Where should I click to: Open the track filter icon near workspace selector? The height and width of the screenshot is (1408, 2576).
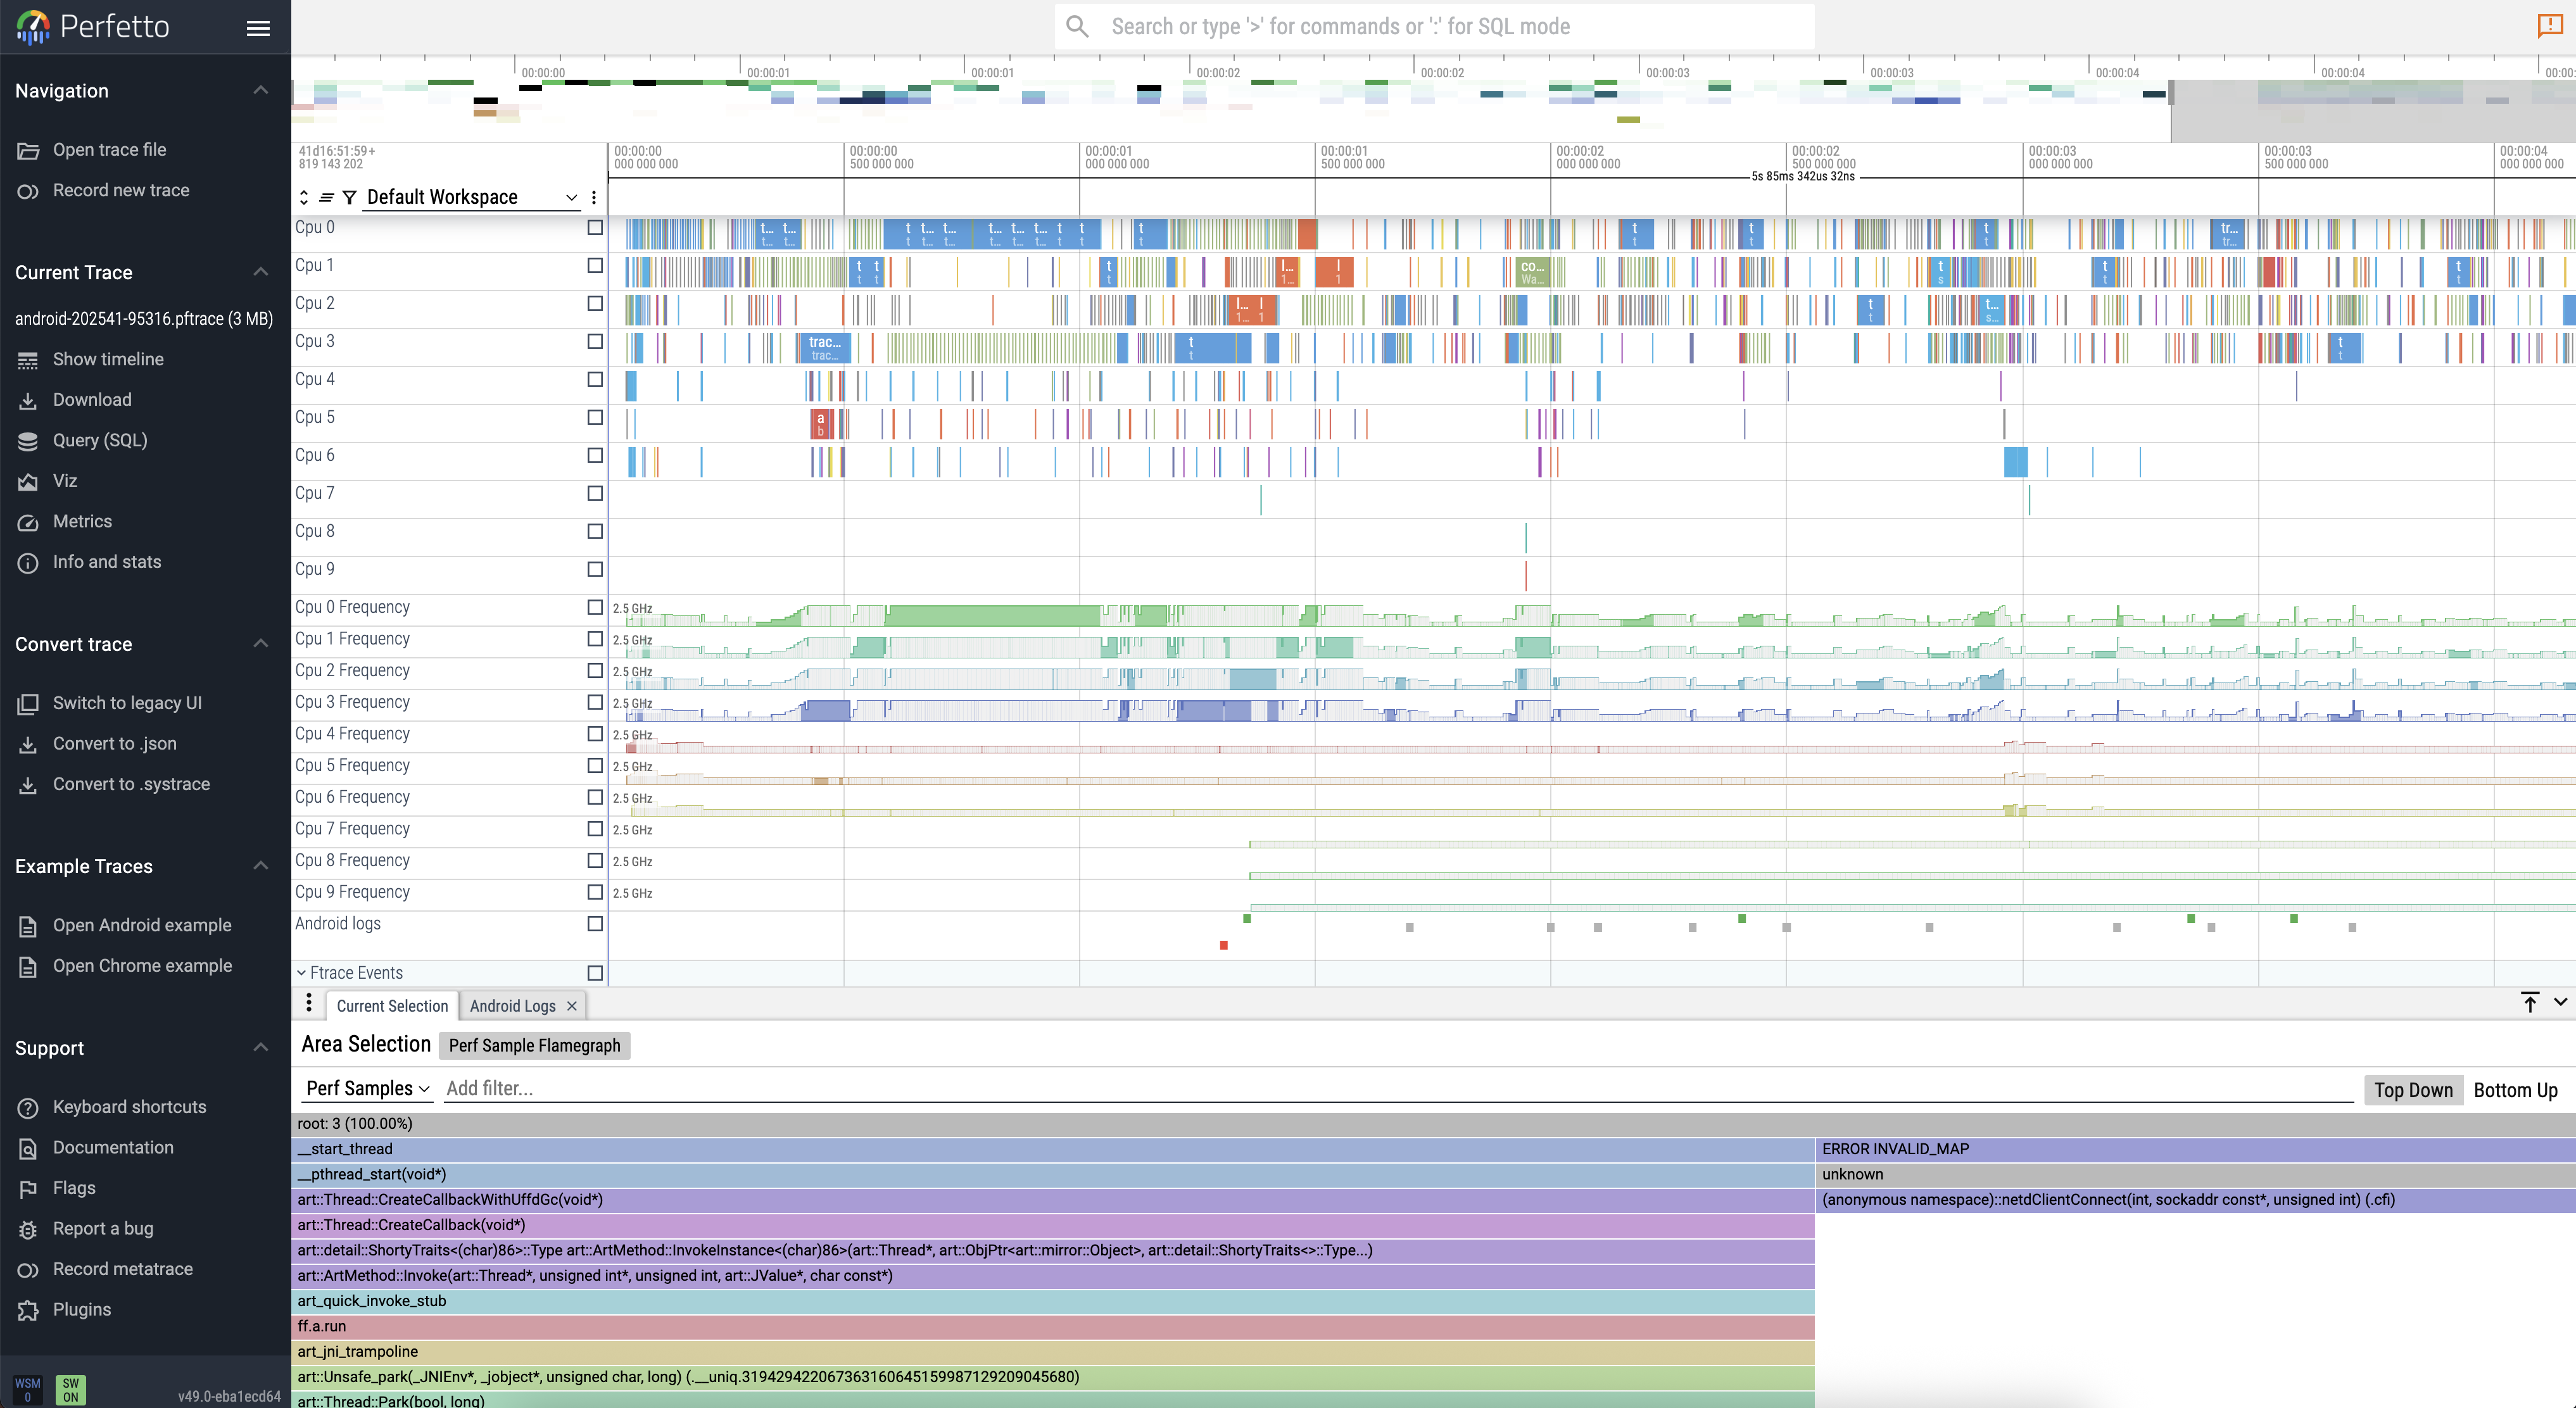(349, 197)
